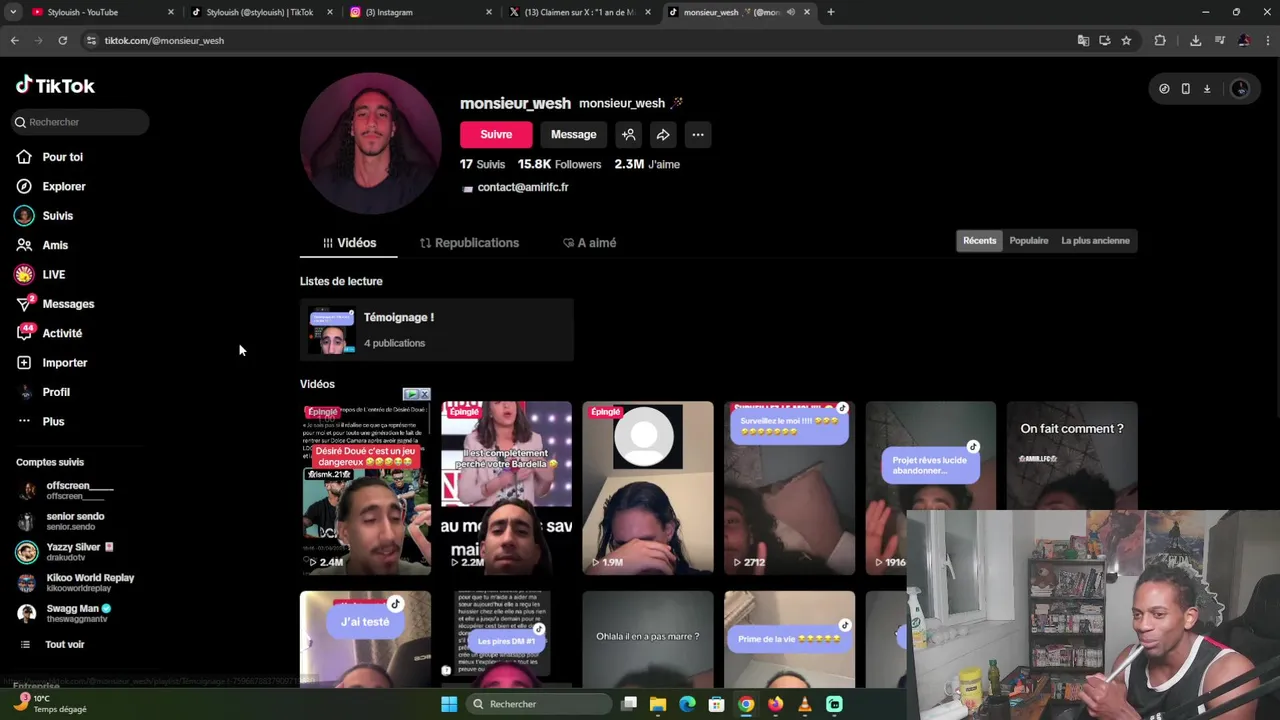Reload the page
Image resolution: width=1280 pixels, height=720 pixels.
tap(62, 40)
